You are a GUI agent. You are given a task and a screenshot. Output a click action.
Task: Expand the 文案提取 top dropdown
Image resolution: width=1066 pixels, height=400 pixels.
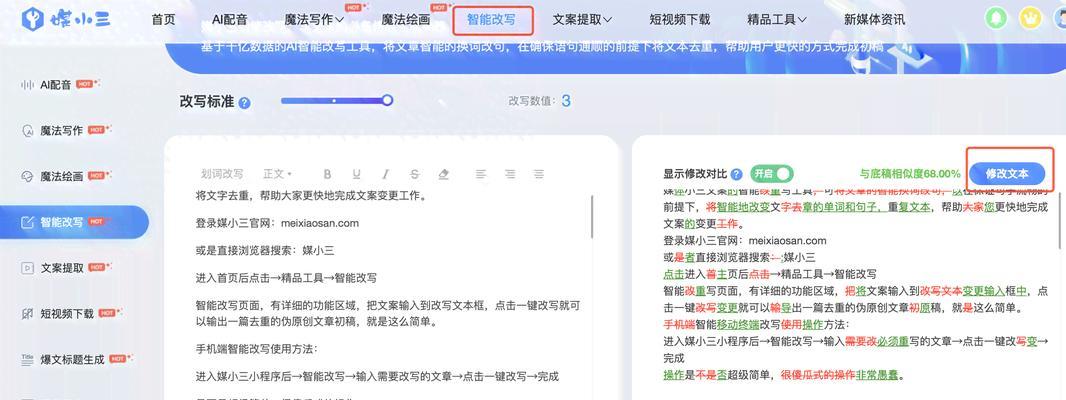pyautogui.click(x=582, y=20)
